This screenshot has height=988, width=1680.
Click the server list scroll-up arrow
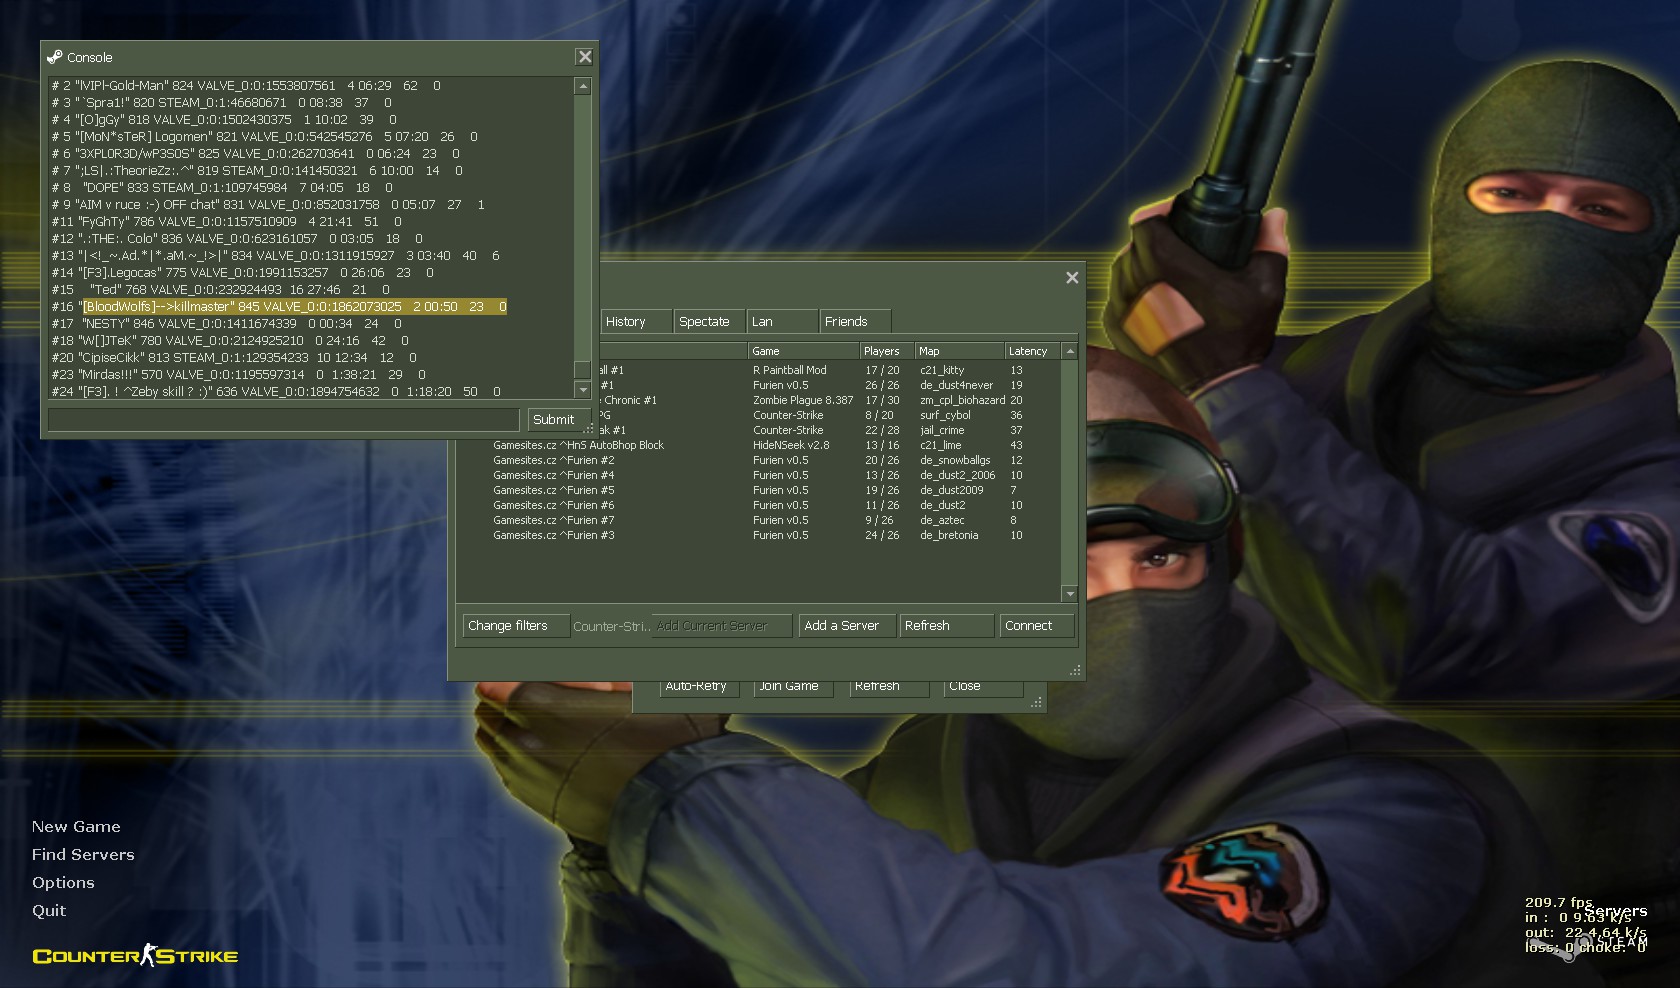[1069, 351]
